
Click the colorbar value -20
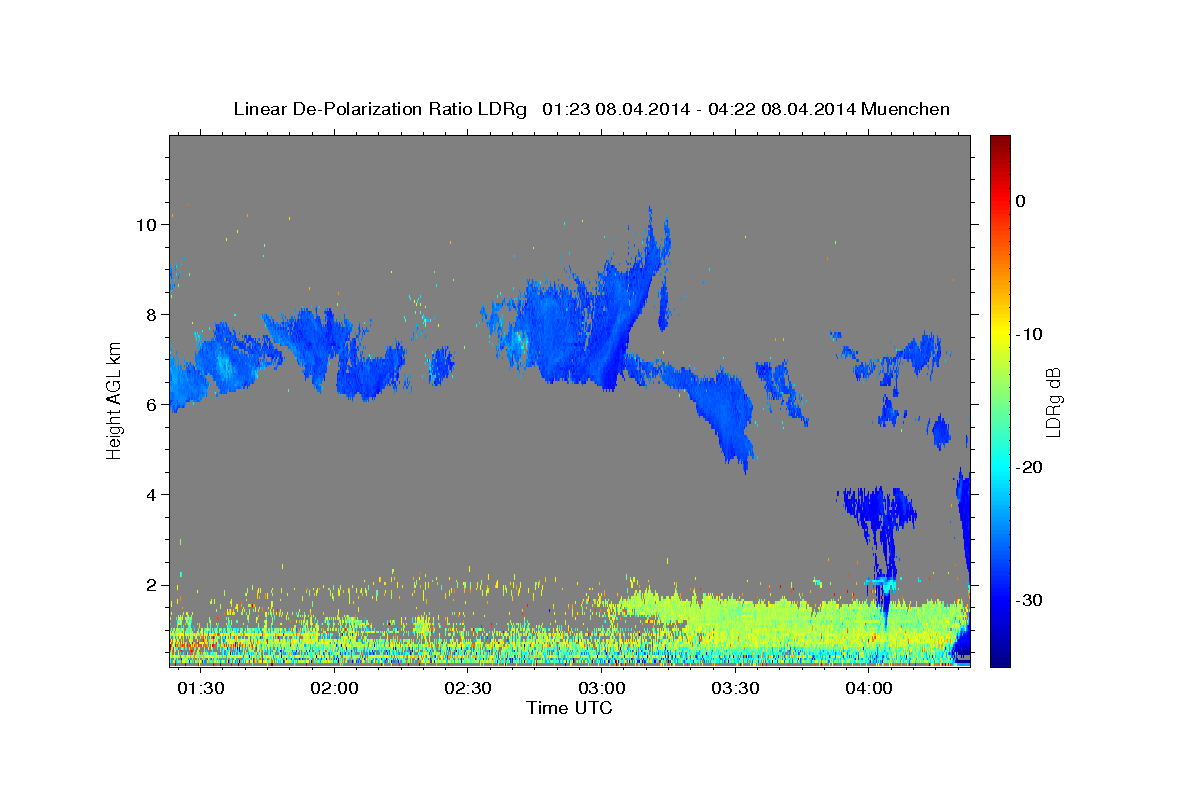click(x=1030, y=467)
